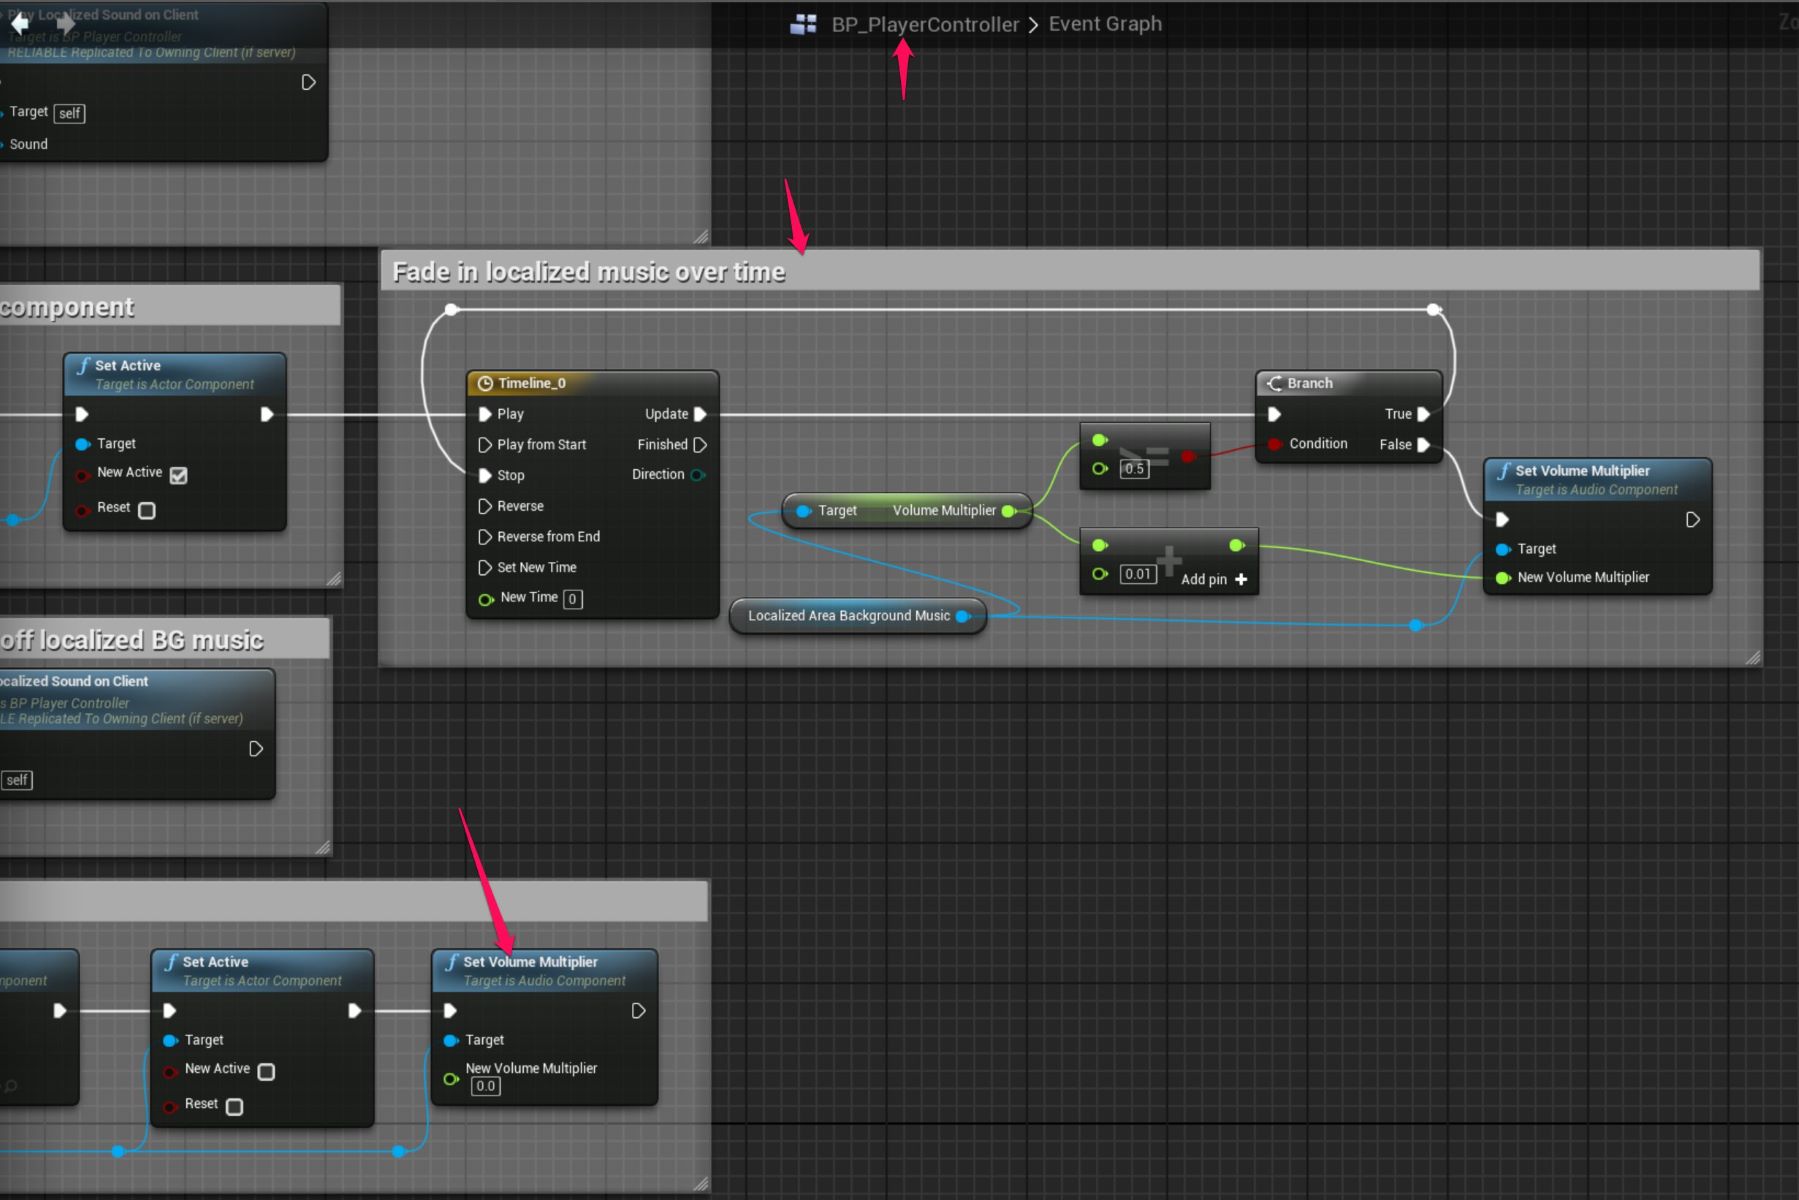Toggle the Reset checkbox on the Set Active node
This screenshot has width=1799, height=1200.
[147, 510]
